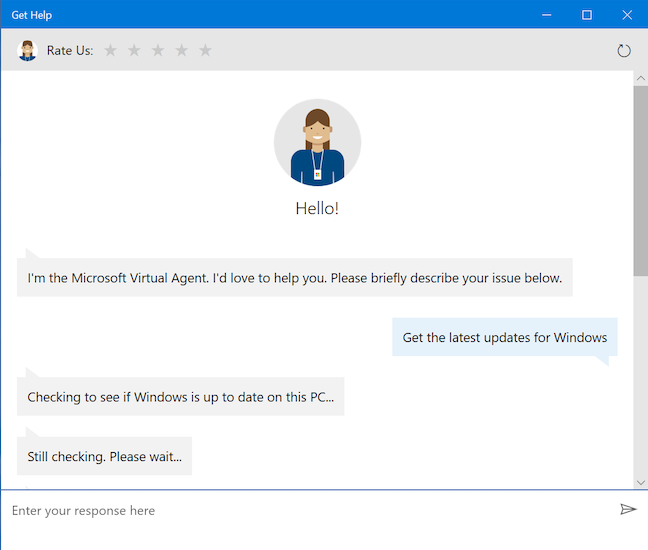Click the 'Checking to see if Windows' message
This screenshot has width=648, height=550.
180,397
